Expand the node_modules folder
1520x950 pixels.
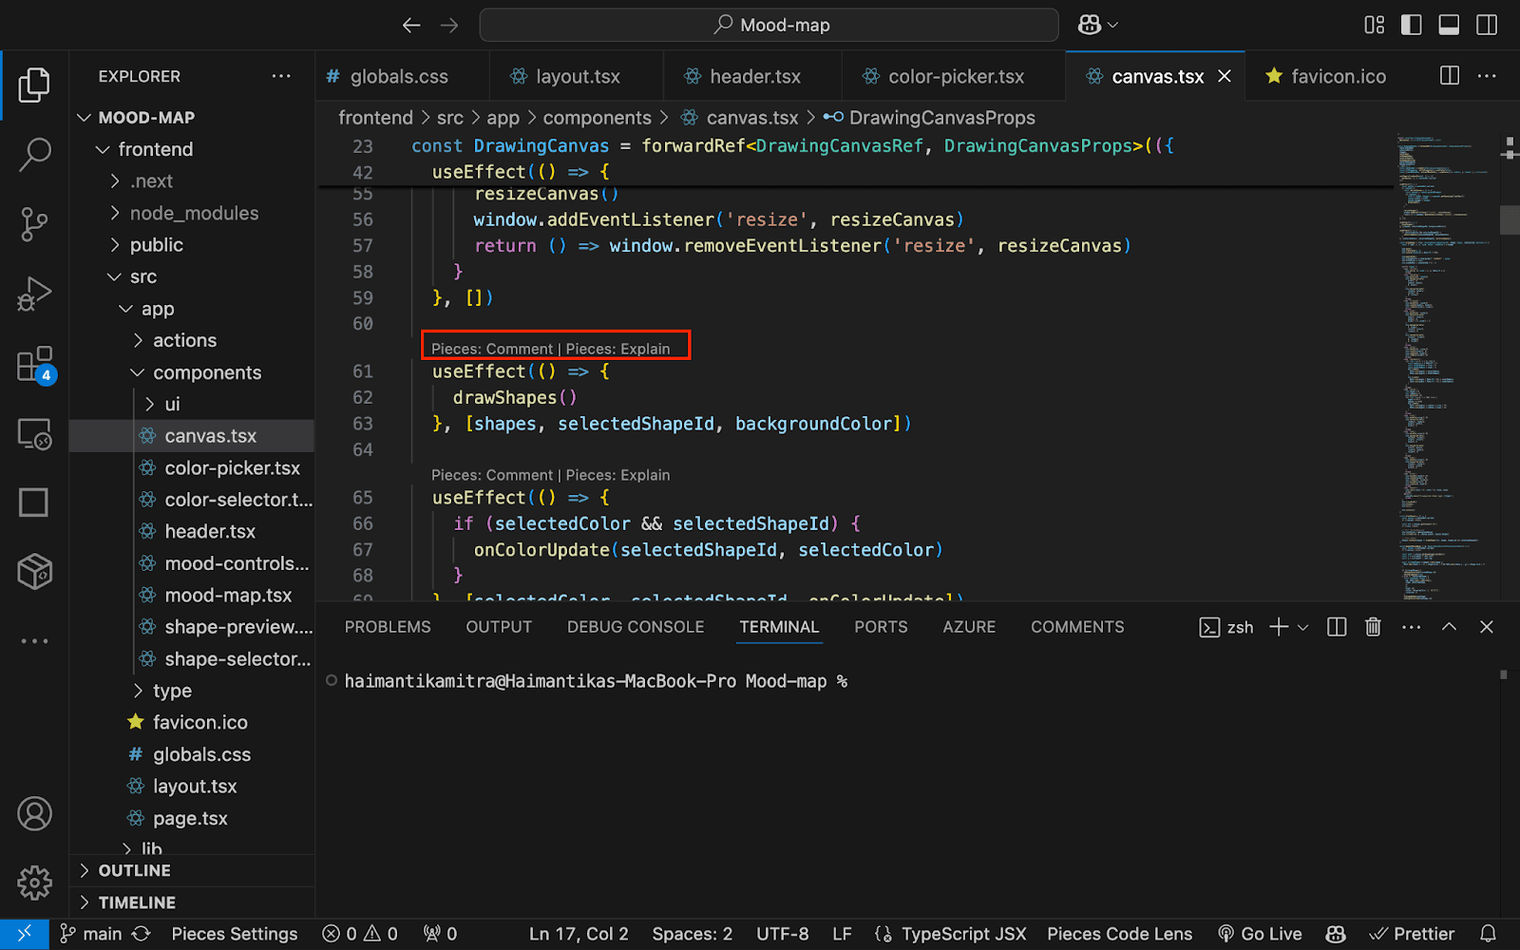[x=192, y=213]
